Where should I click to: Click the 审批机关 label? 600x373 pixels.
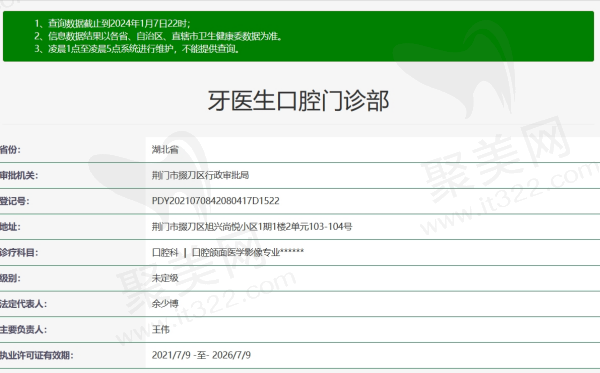(19, 175)
